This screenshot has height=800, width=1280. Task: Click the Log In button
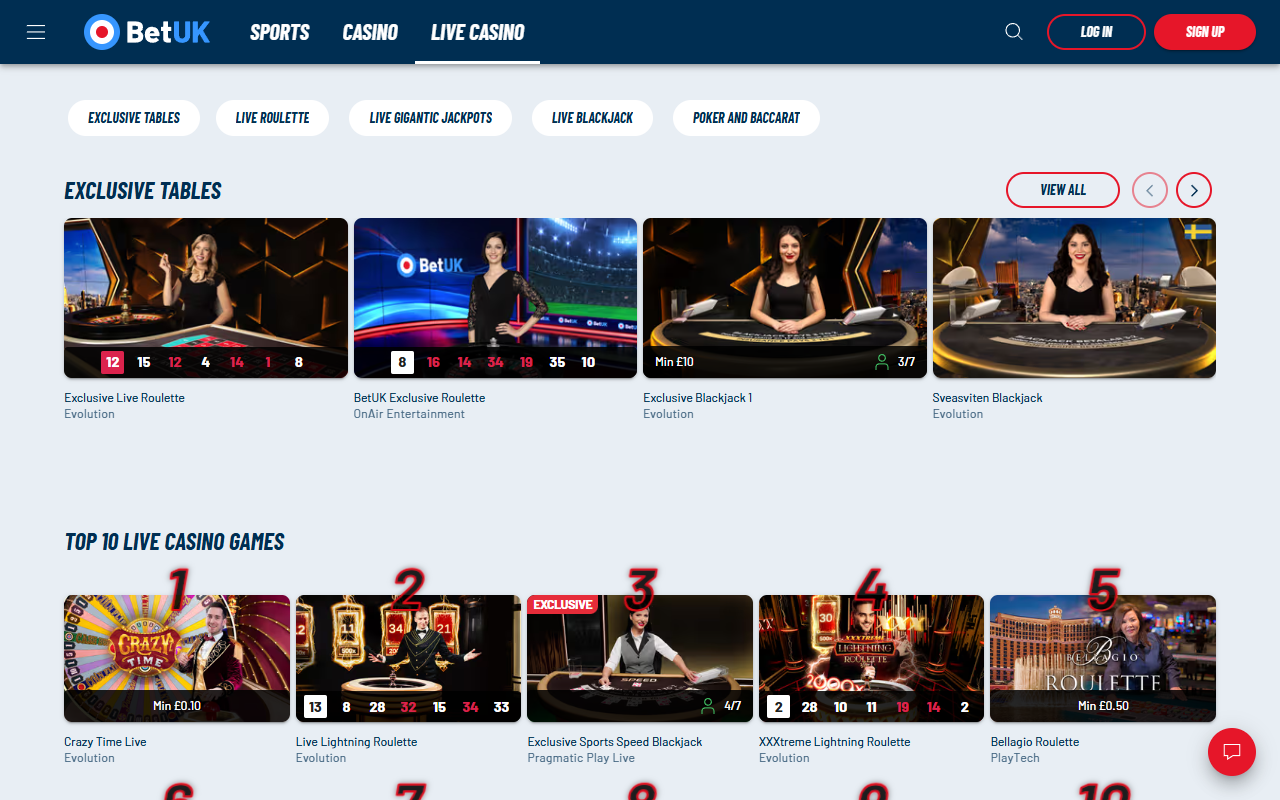tap(1096, 32)
